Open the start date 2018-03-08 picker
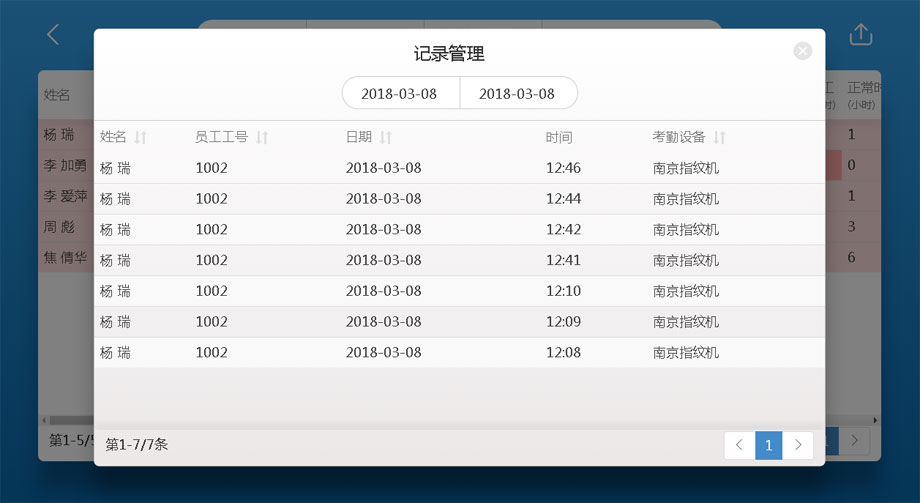The height and width of the screenshot is (503, 920). tap(400, 93)
